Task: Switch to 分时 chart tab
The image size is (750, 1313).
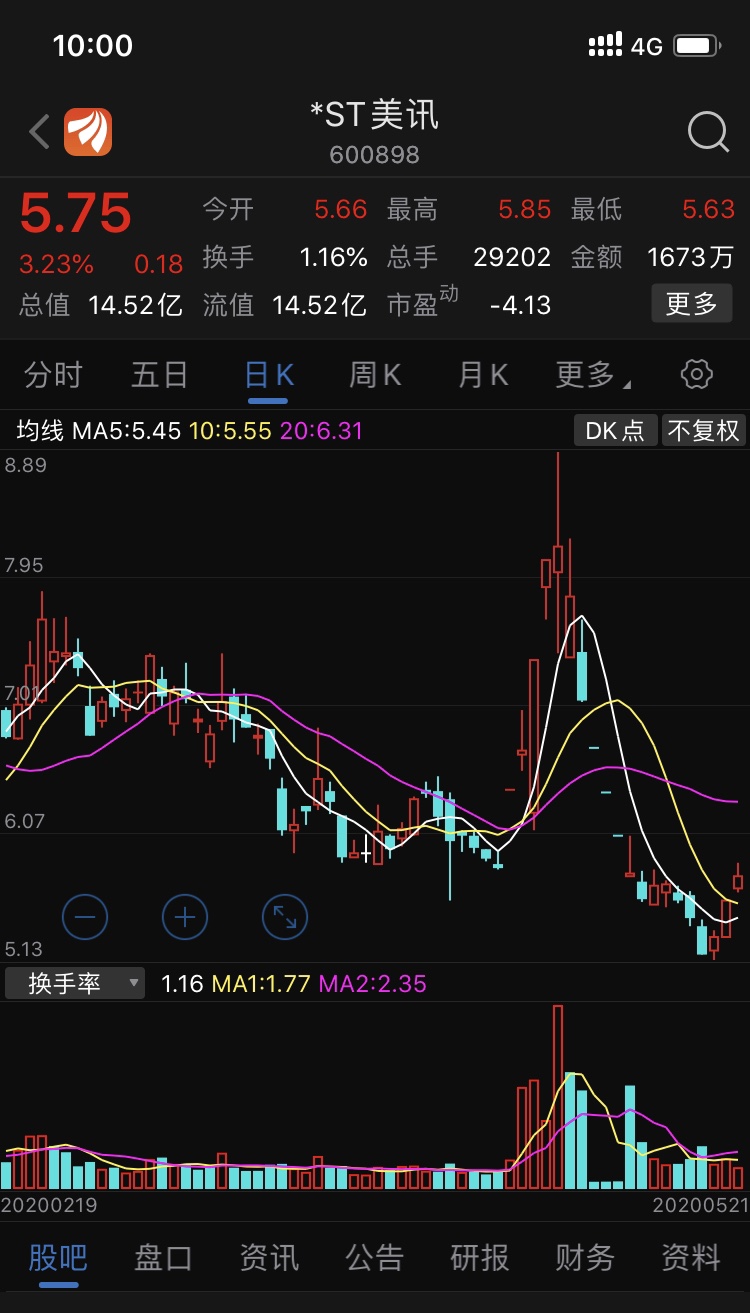Action: coord(53,375)
